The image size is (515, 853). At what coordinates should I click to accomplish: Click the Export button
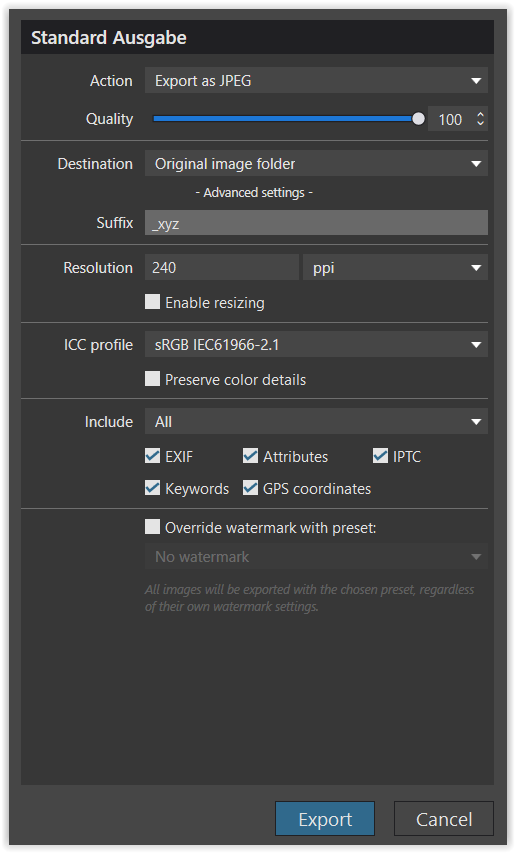[x=325, y=819]
